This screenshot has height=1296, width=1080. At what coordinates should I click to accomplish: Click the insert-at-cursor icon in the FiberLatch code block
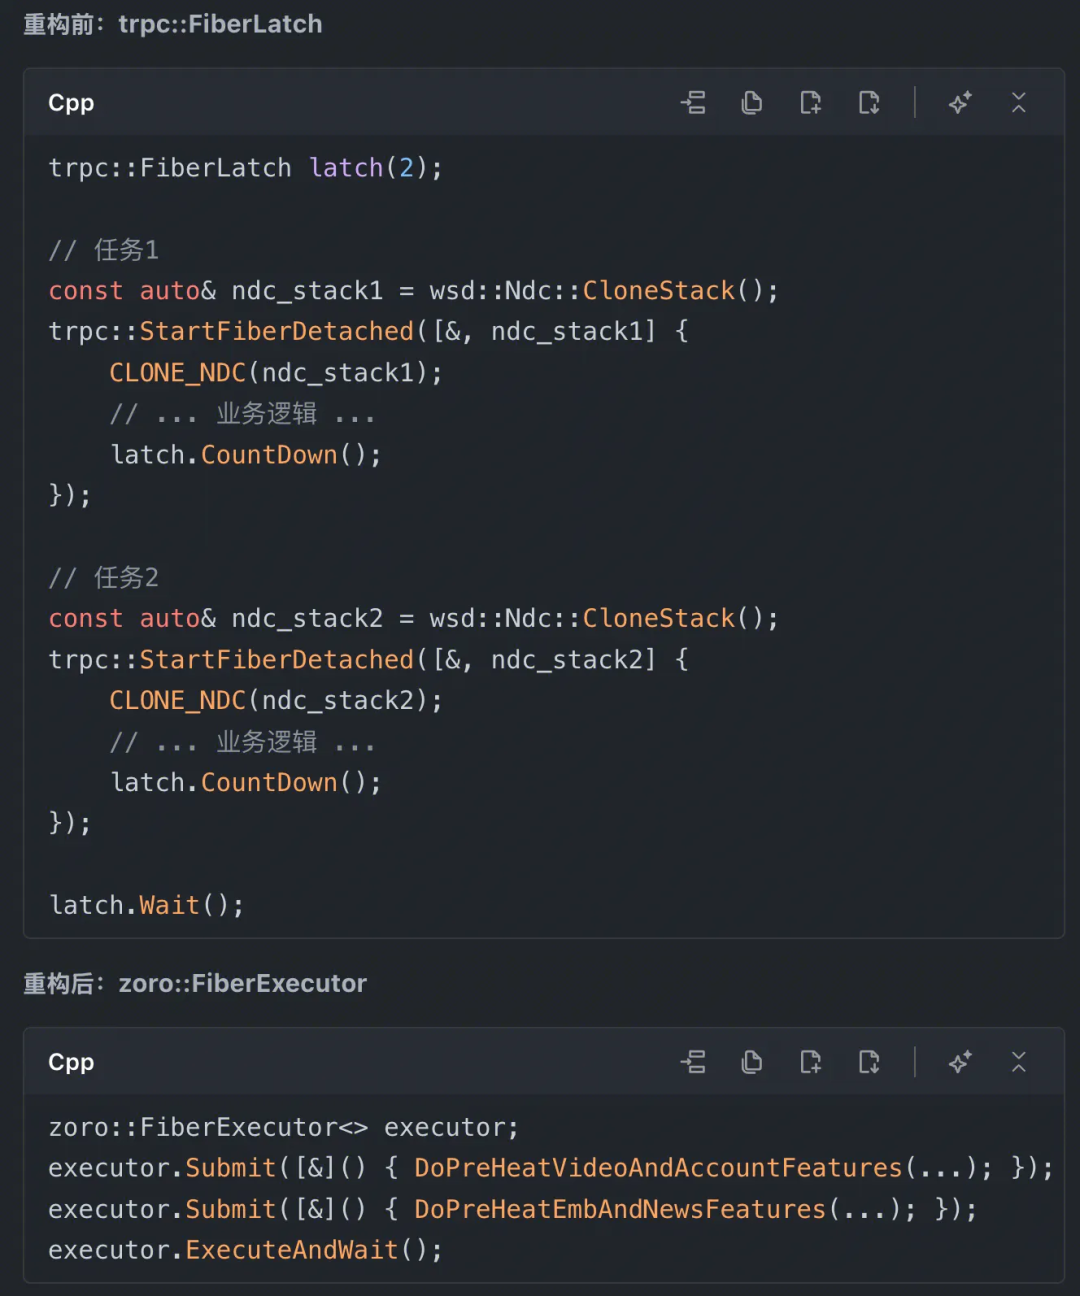click(x=693, y=102)
